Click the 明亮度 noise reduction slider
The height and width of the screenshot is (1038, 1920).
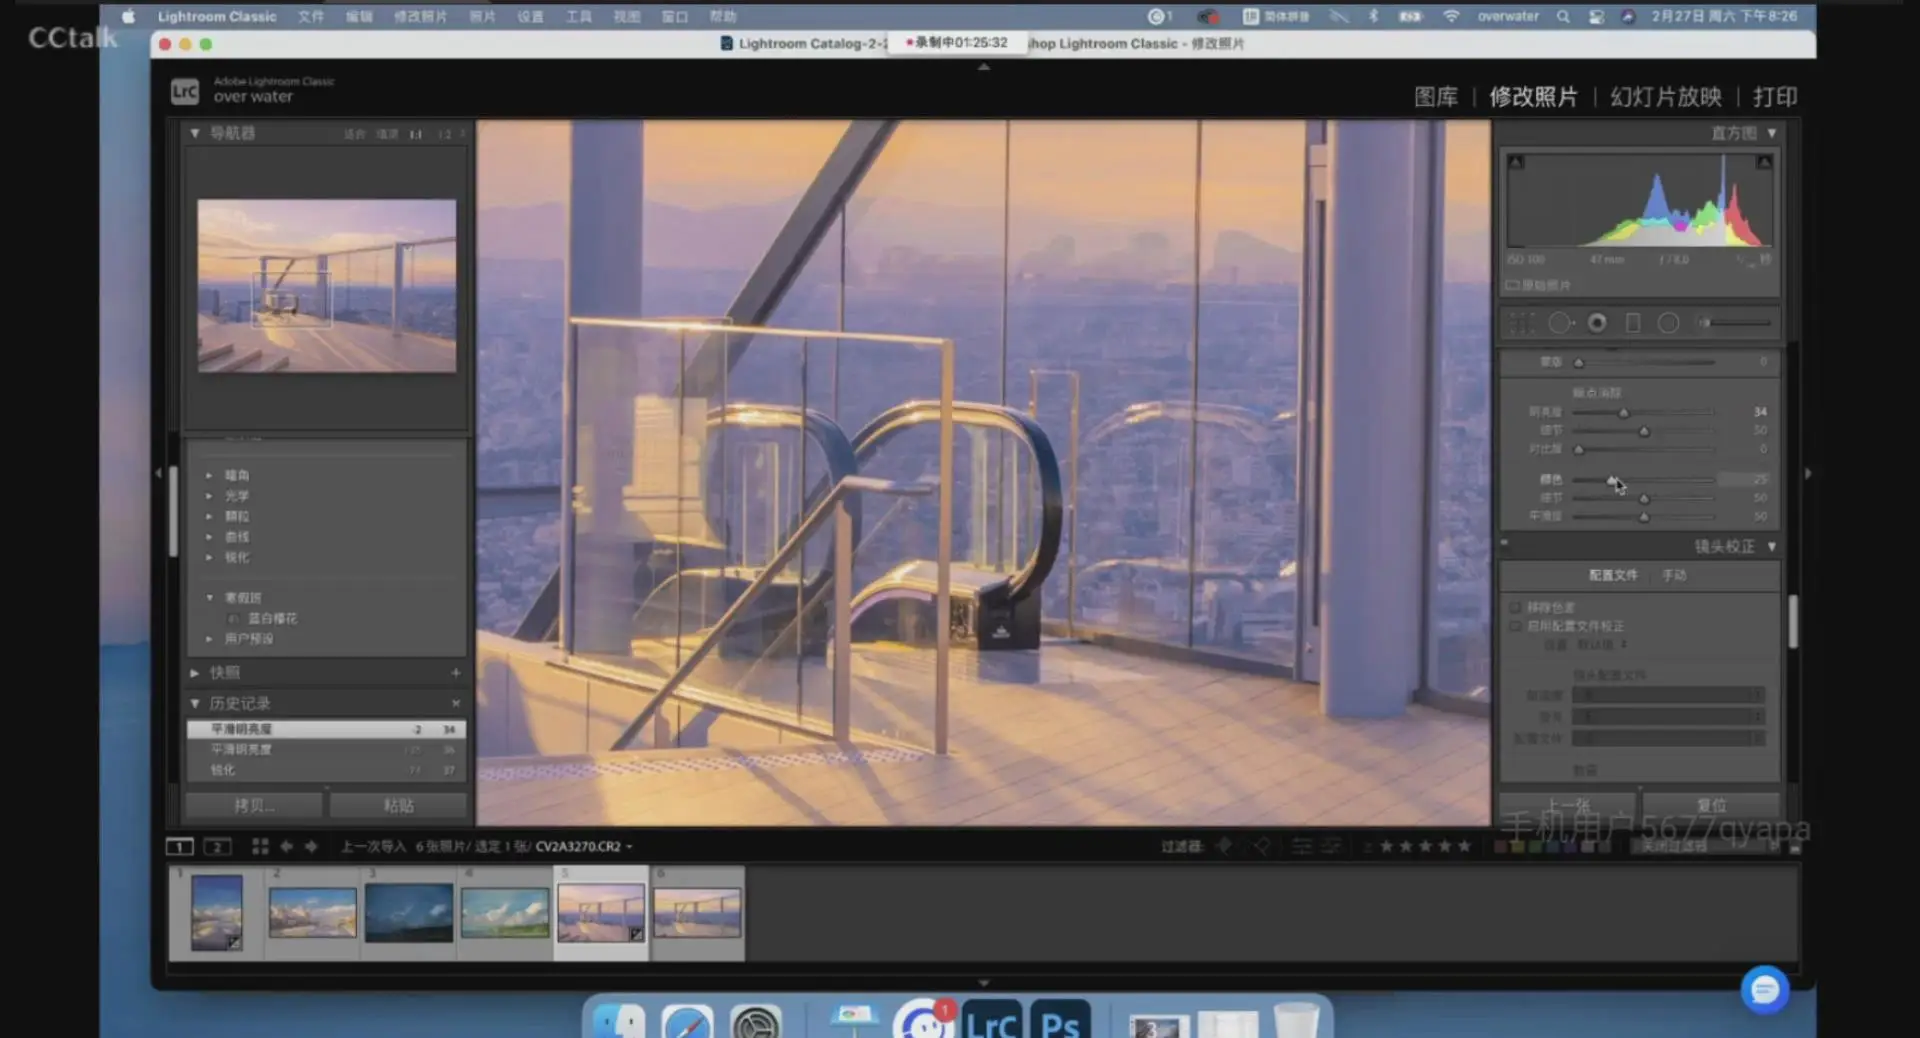pyautogui.click(x=1644, y=412)
